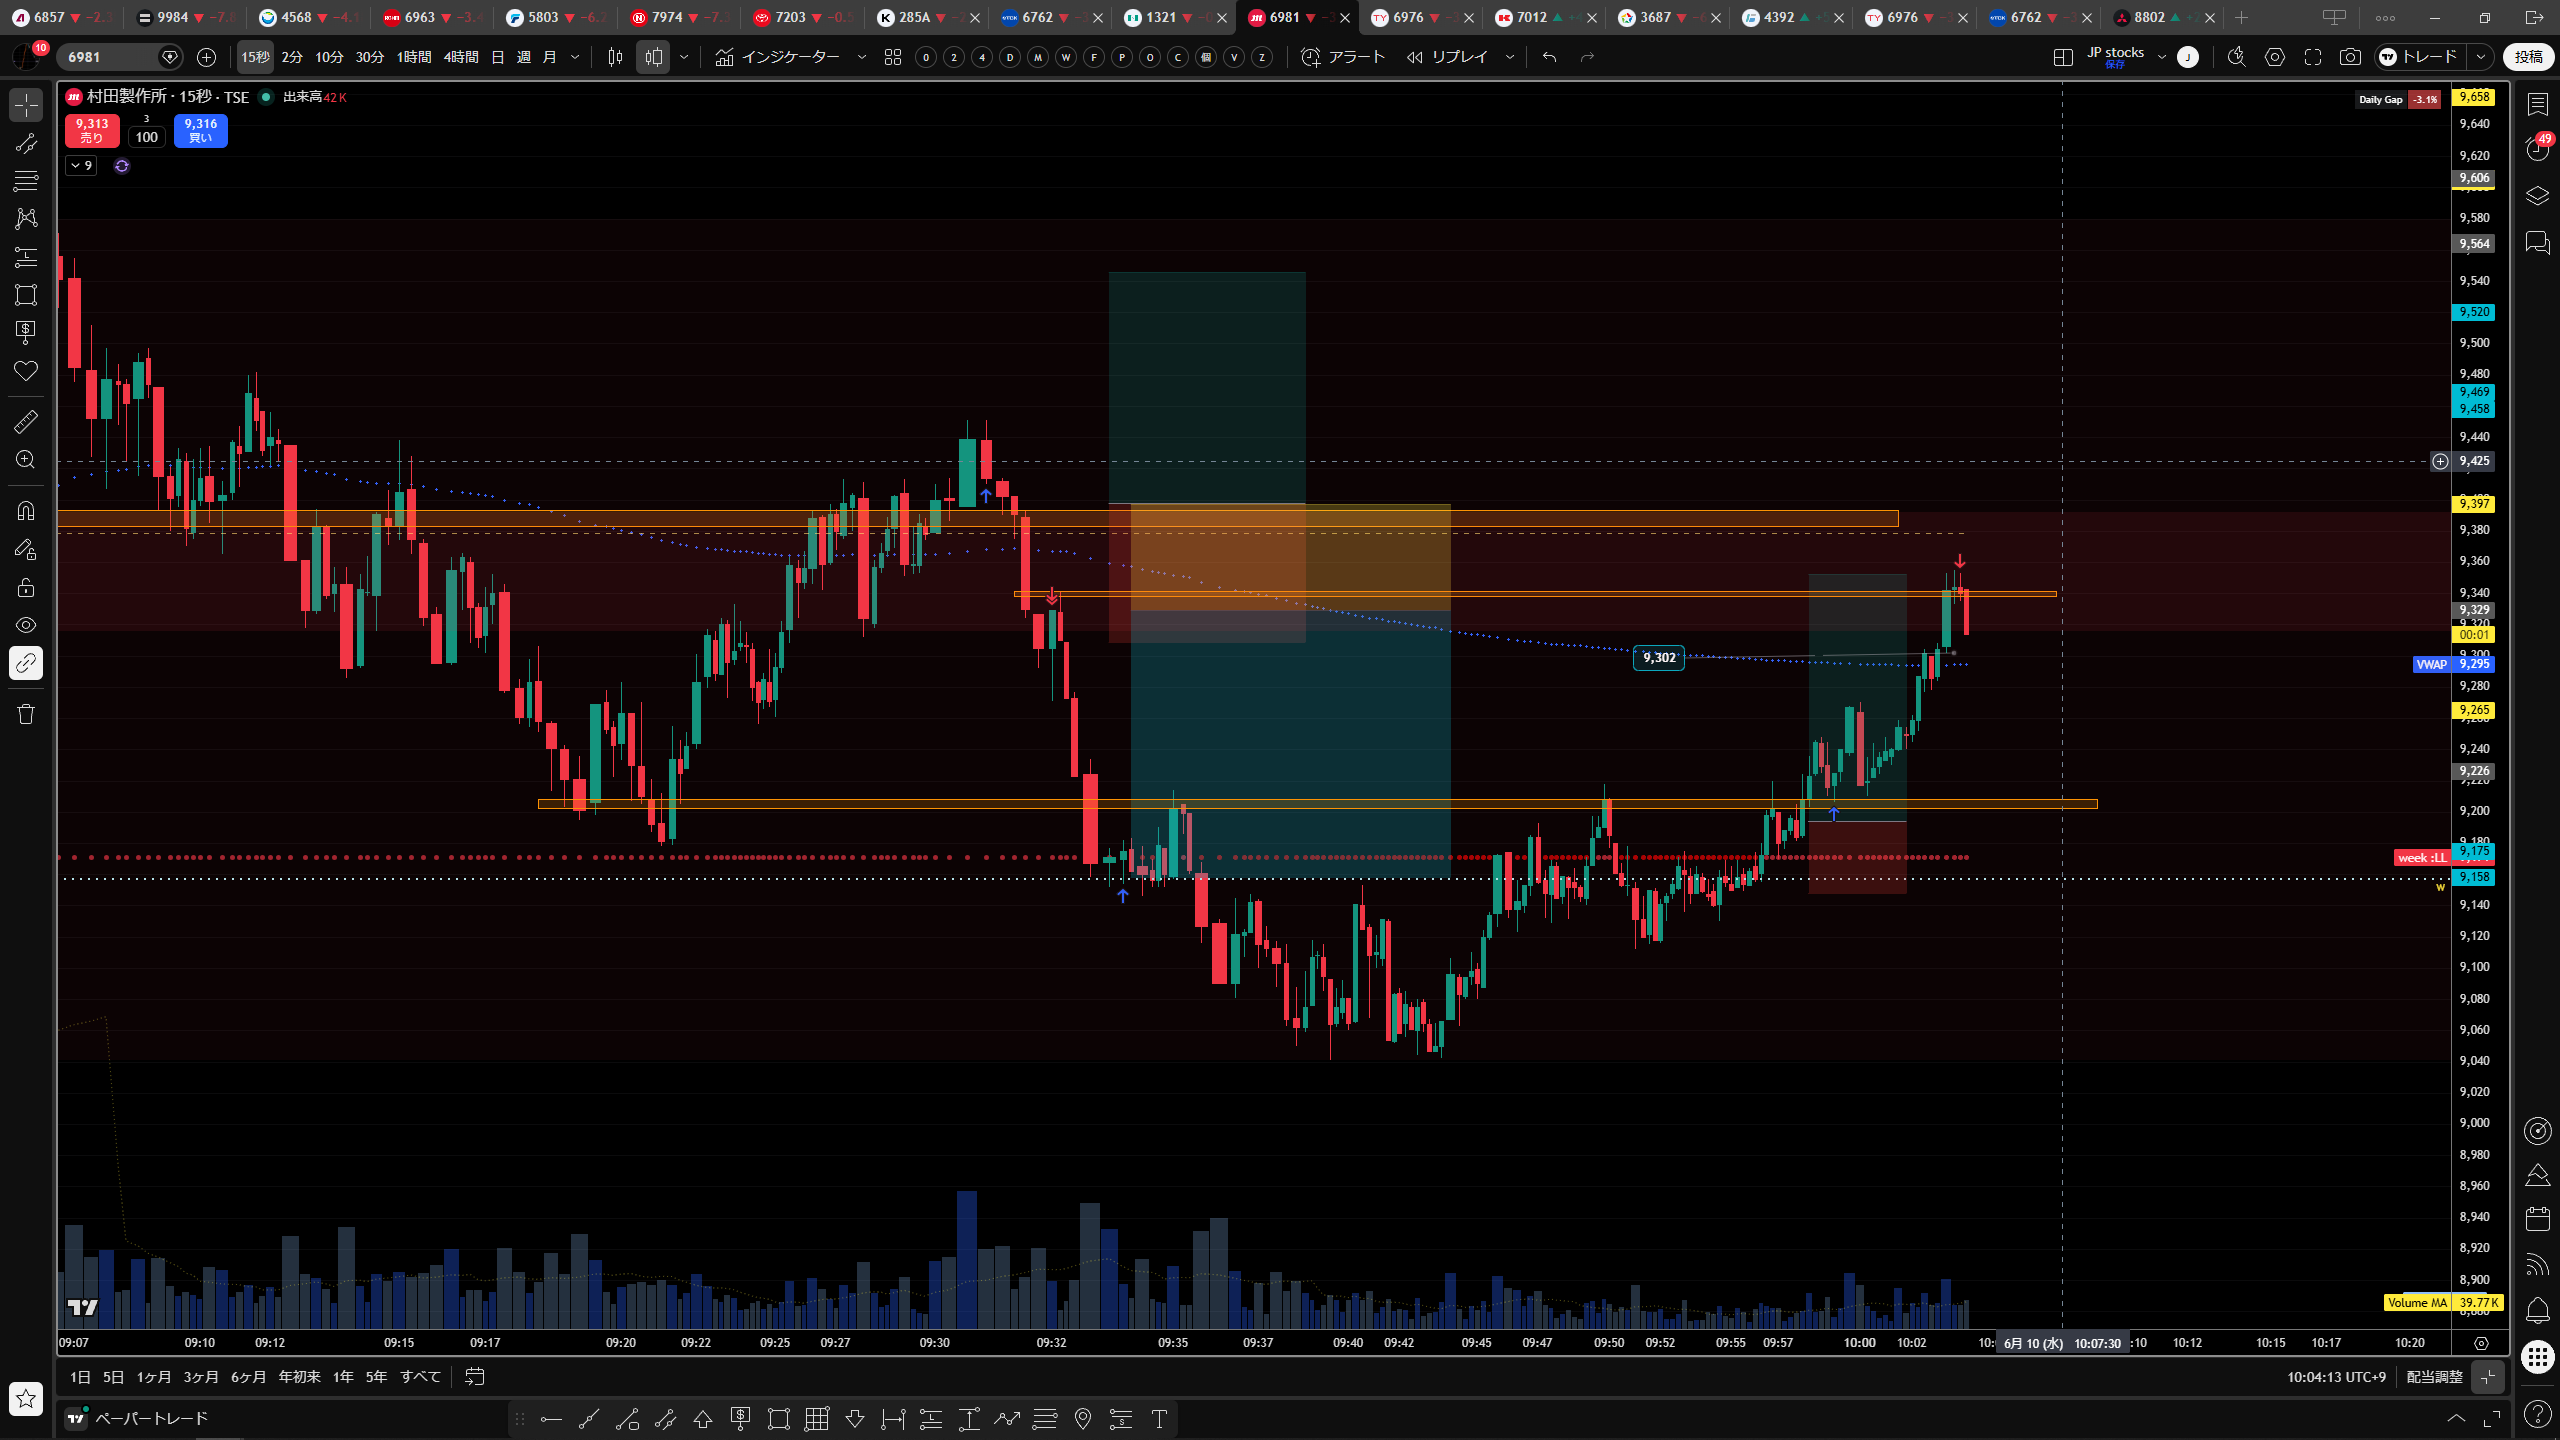The image size is (2560, 1440).
Task: Open the layout selection grid icon
Action: 2063,57
